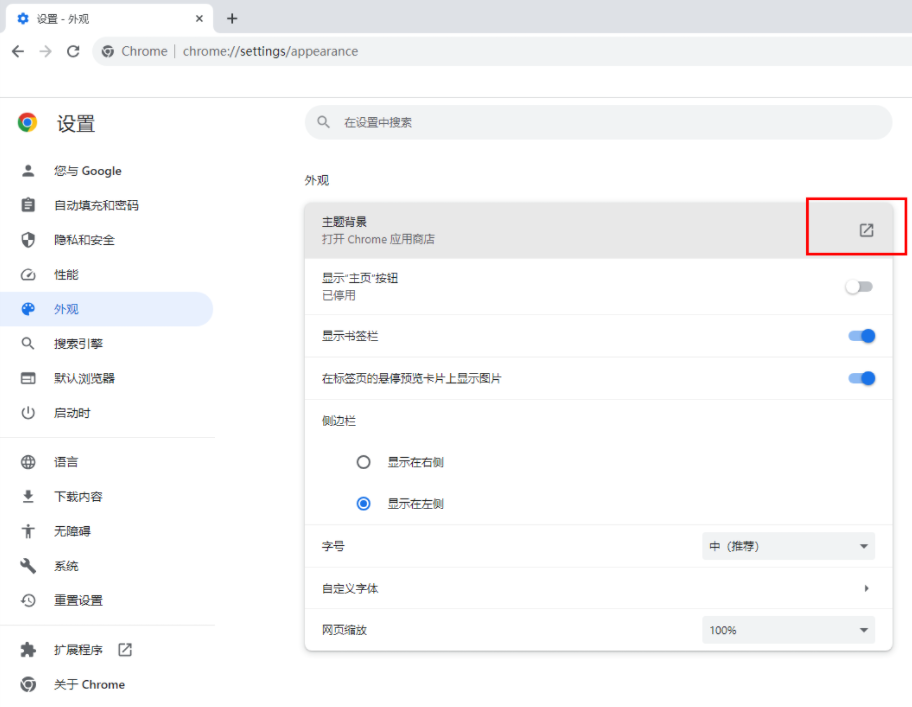Viewport: 912px width, 707px height.
Task: Click the external link icon next to 扩展程序
Action: coord(125,649)
